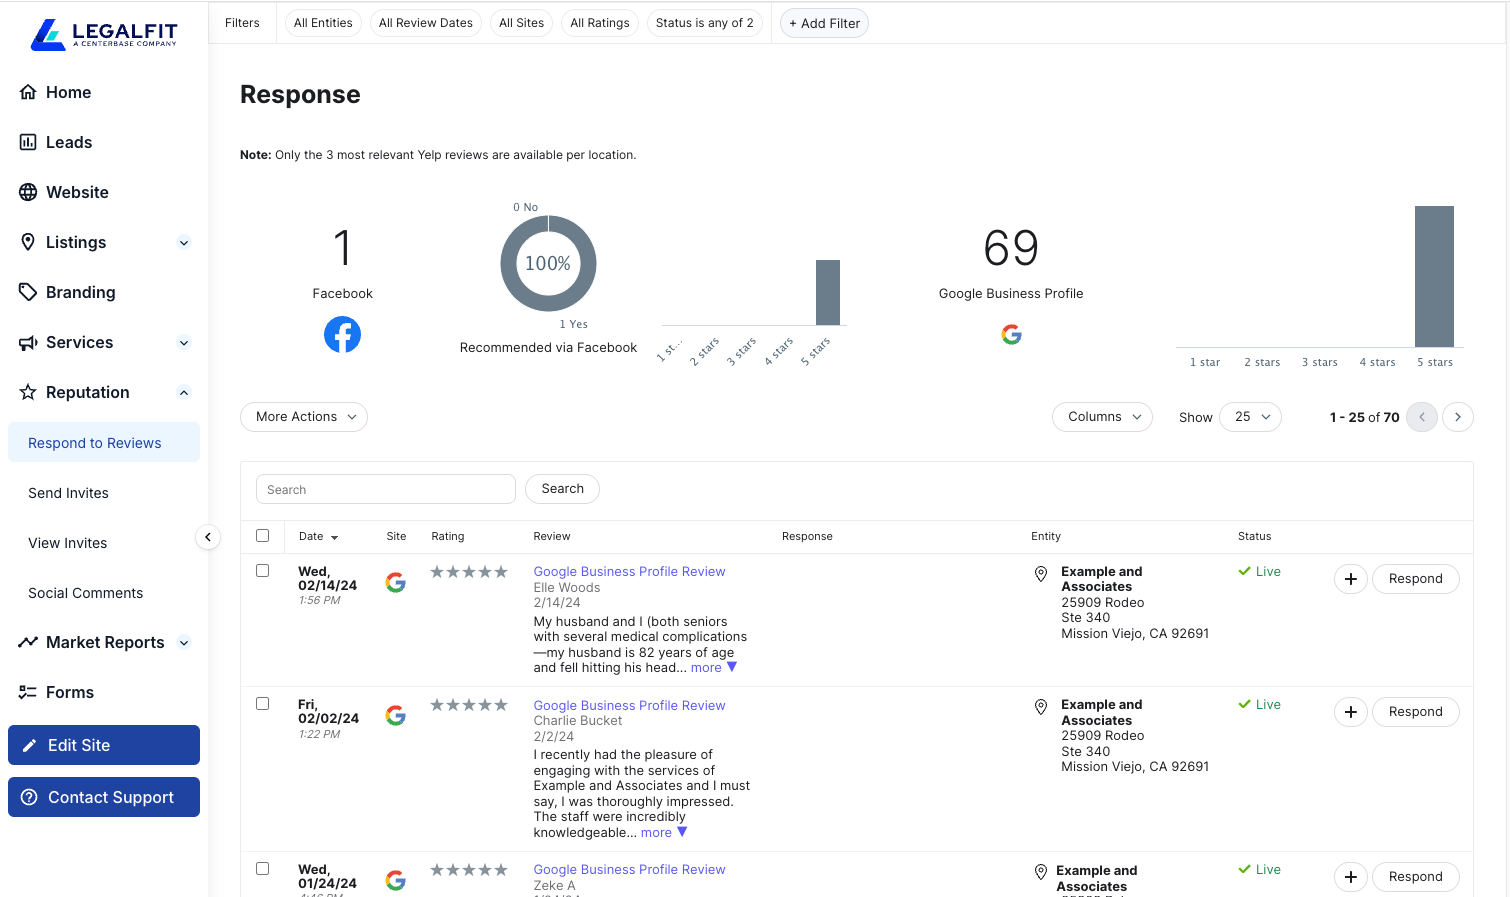Select Respond to Reviews submenu item
This screenshot has width=1510, height=897.
[104, 443]
